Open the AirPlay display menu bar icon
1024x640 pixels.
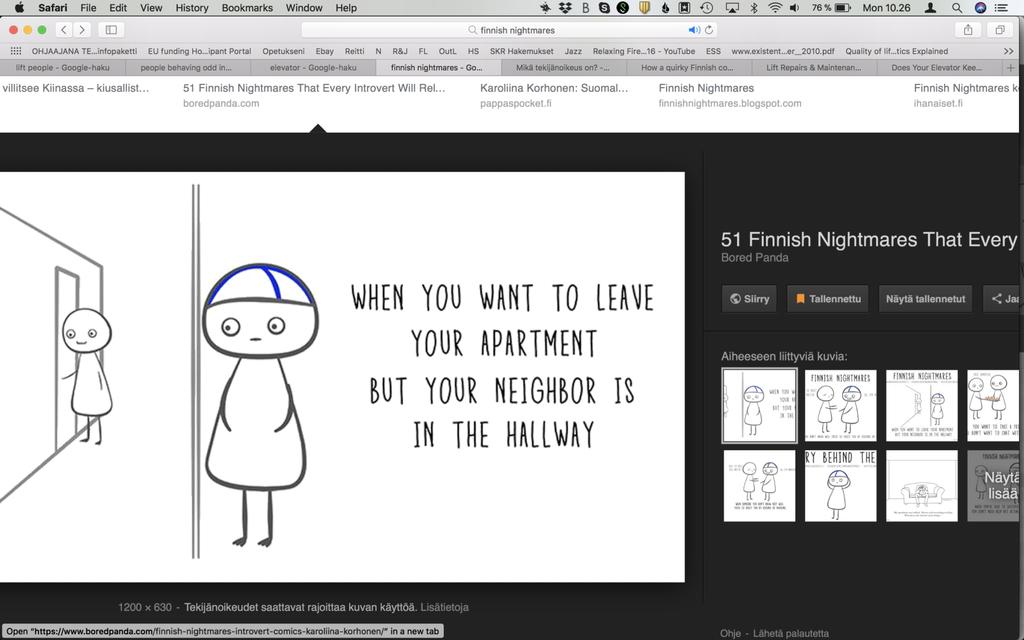pos(732,8)
